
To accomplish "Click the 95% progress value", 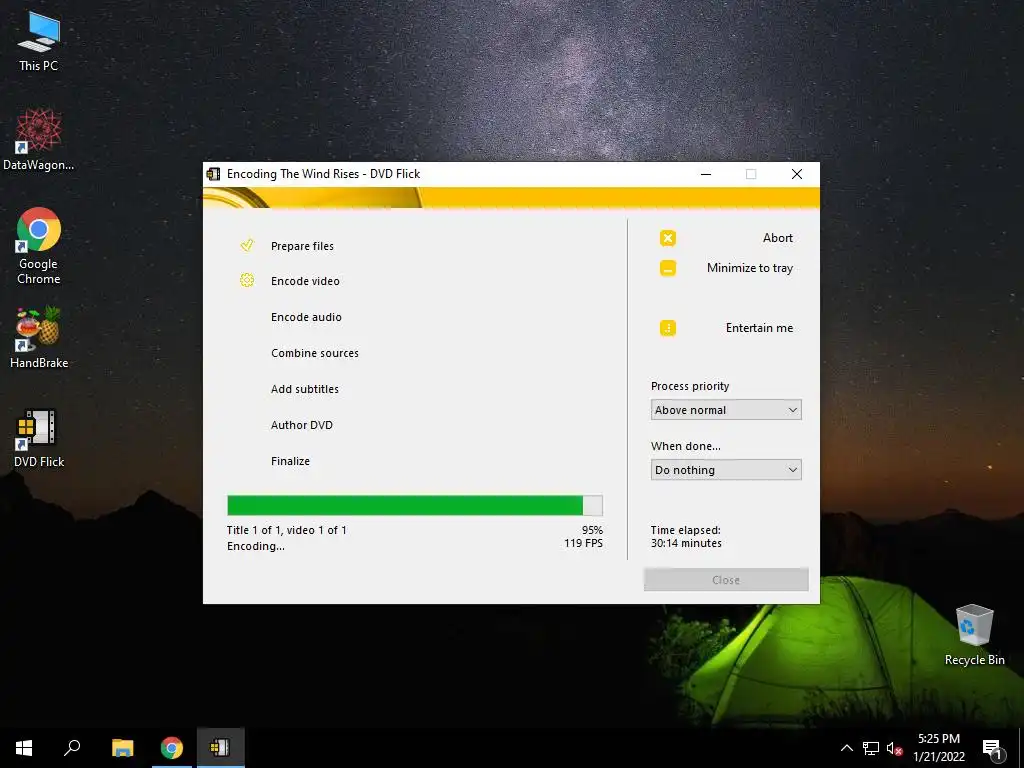I will [x=592, y=530].
